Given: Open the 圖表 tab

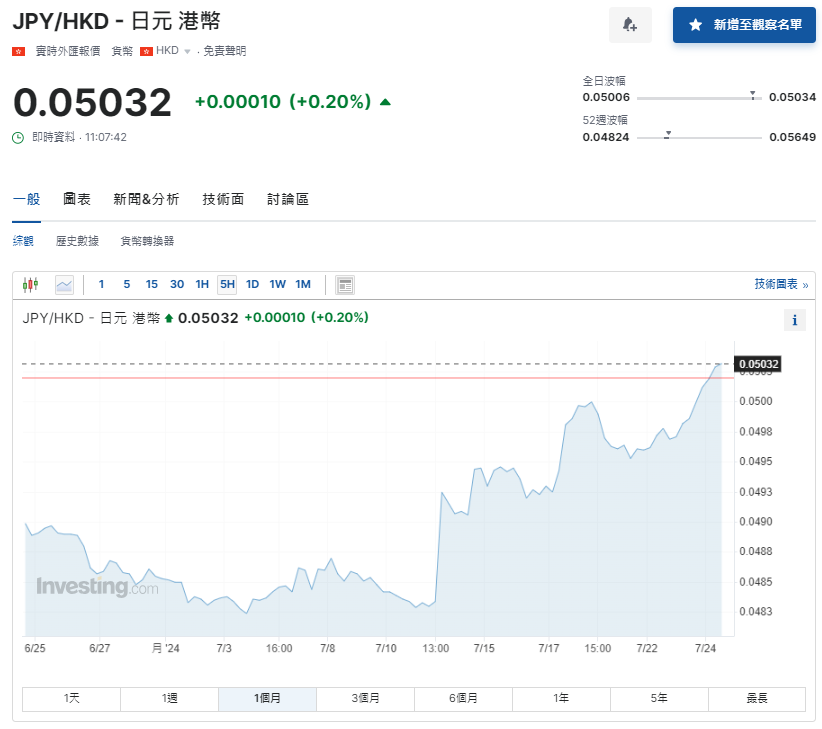Looking at the screenshot, I should coord(77,199).
